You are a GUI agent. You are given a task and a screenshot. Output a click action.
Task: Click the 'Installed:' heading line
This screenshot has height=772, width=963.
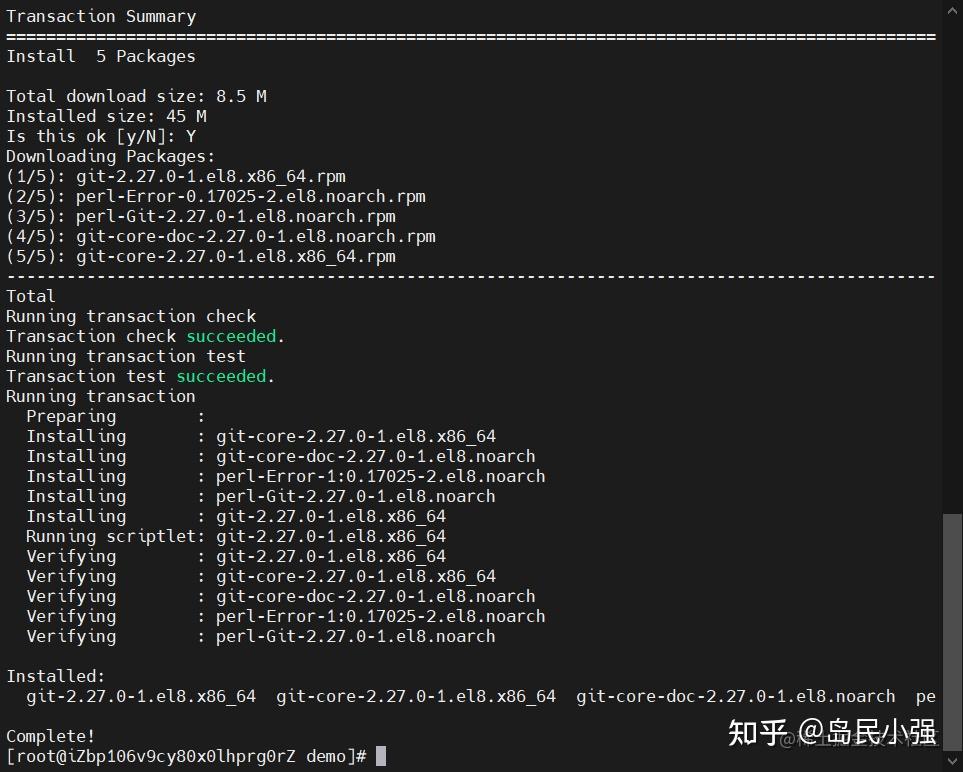[x=56, y=676]
